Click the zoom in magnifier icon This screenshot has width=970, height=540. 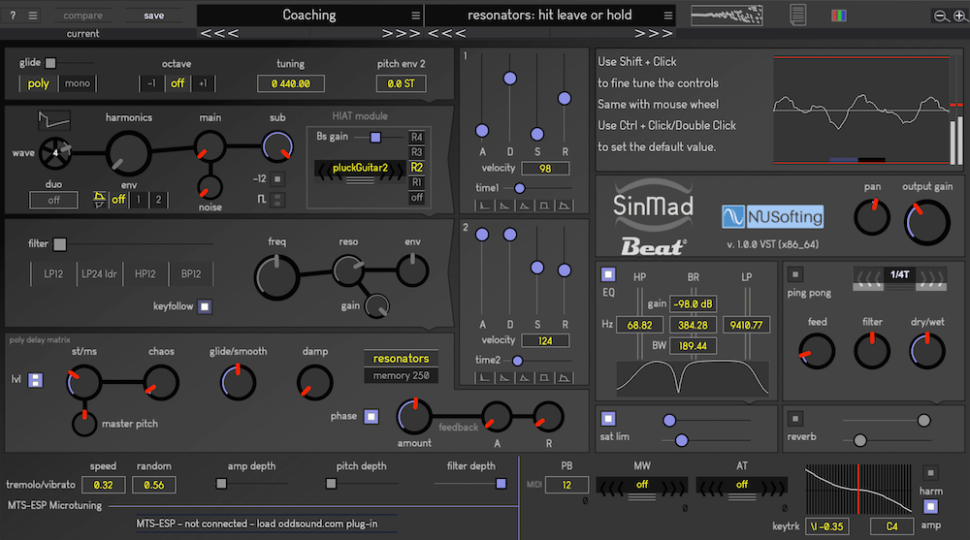[958, 16]
